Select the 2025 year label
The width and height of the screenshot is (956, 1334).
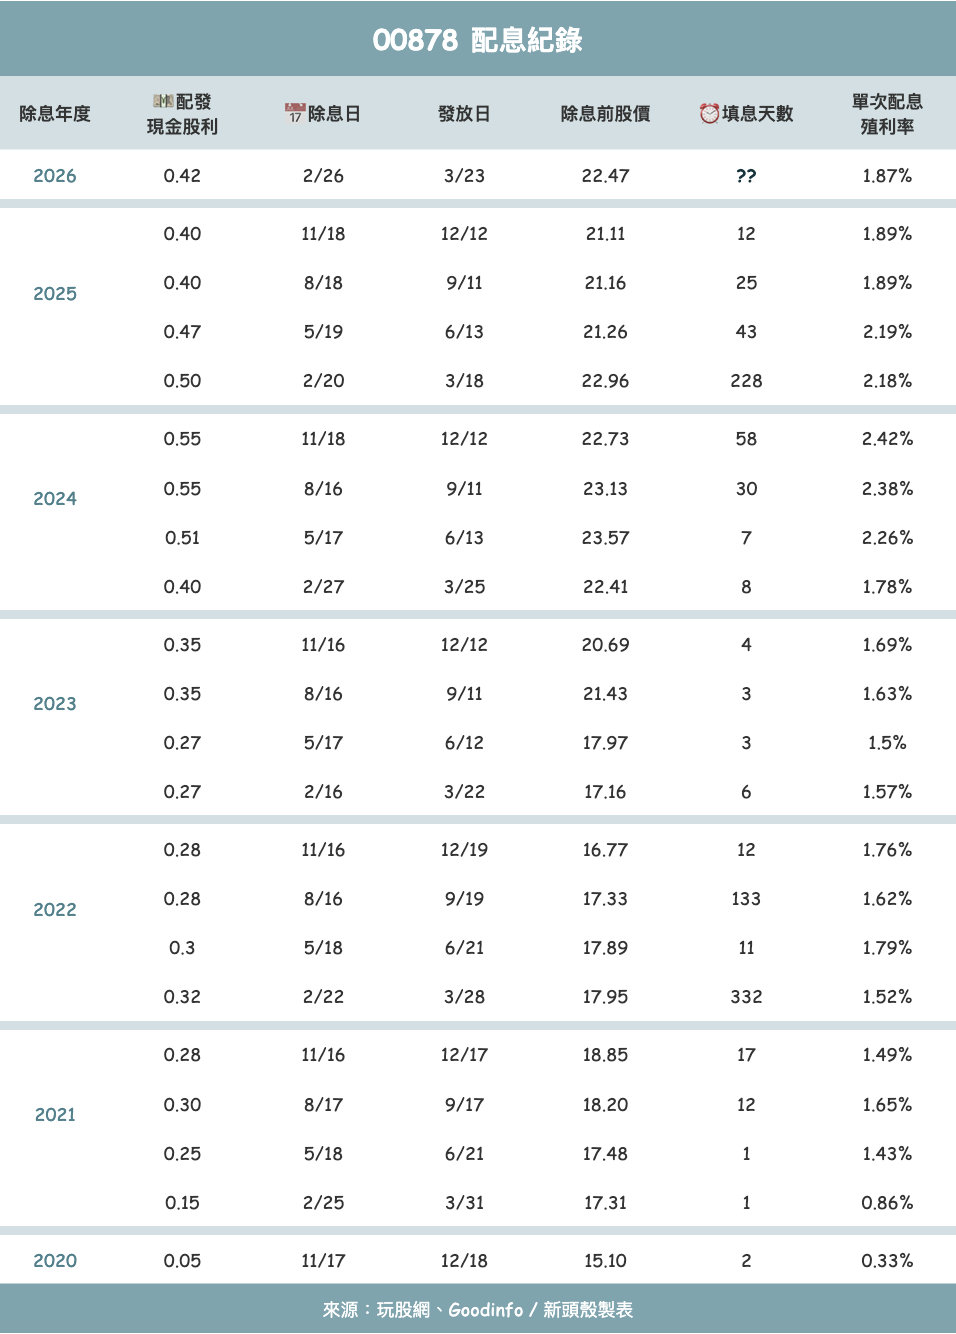55,294
